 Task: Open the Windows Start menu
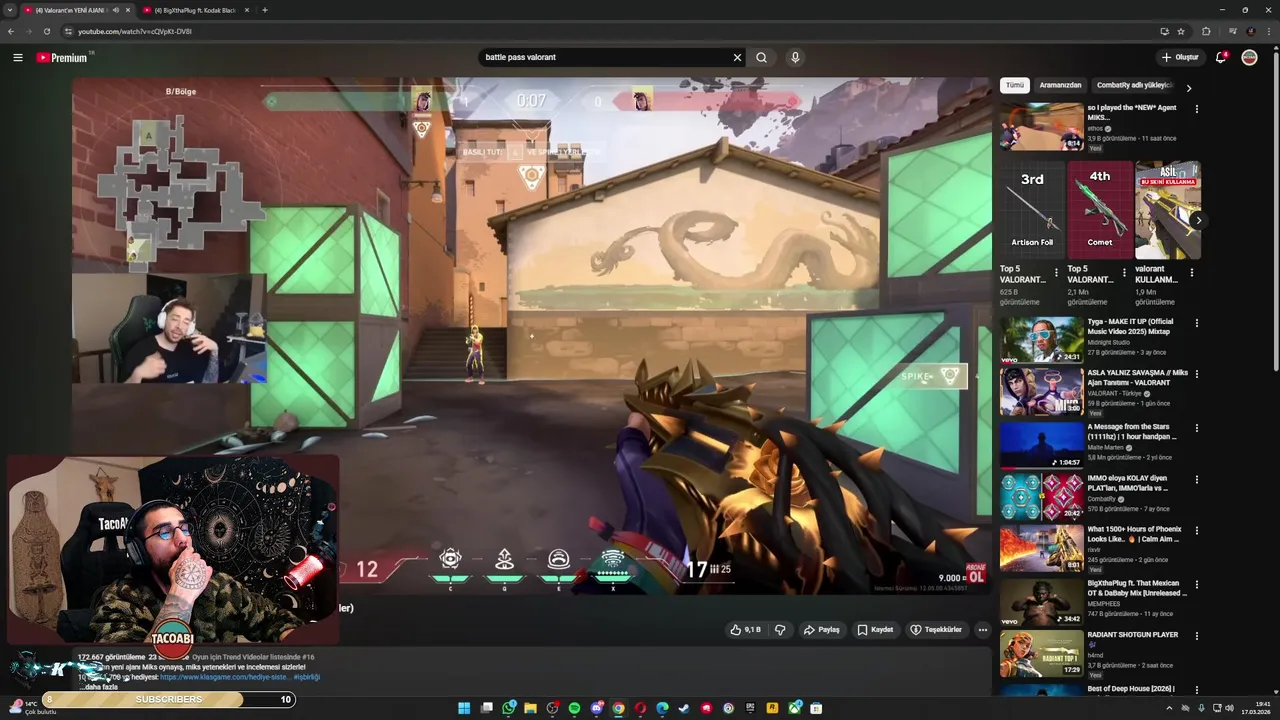[464, 708]
